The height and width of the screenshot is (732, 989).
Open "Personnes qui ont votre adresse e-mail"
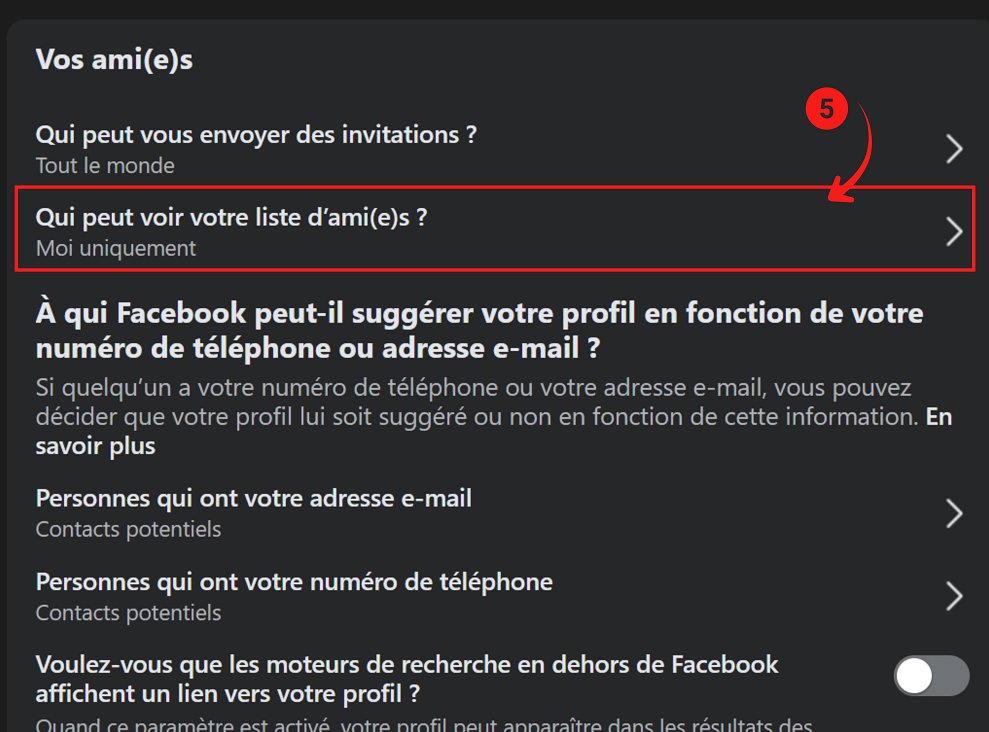click(253, 497)
